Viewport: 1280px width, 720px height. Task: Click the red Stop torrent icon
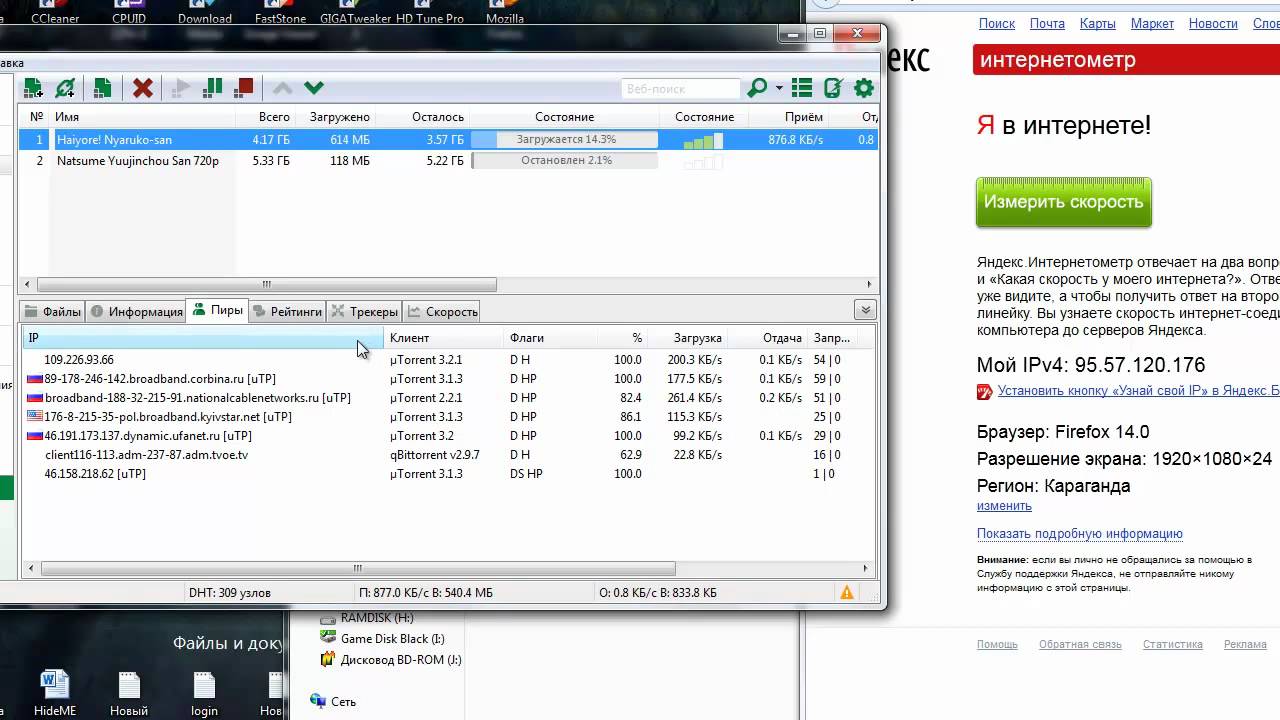pos(244,88)
